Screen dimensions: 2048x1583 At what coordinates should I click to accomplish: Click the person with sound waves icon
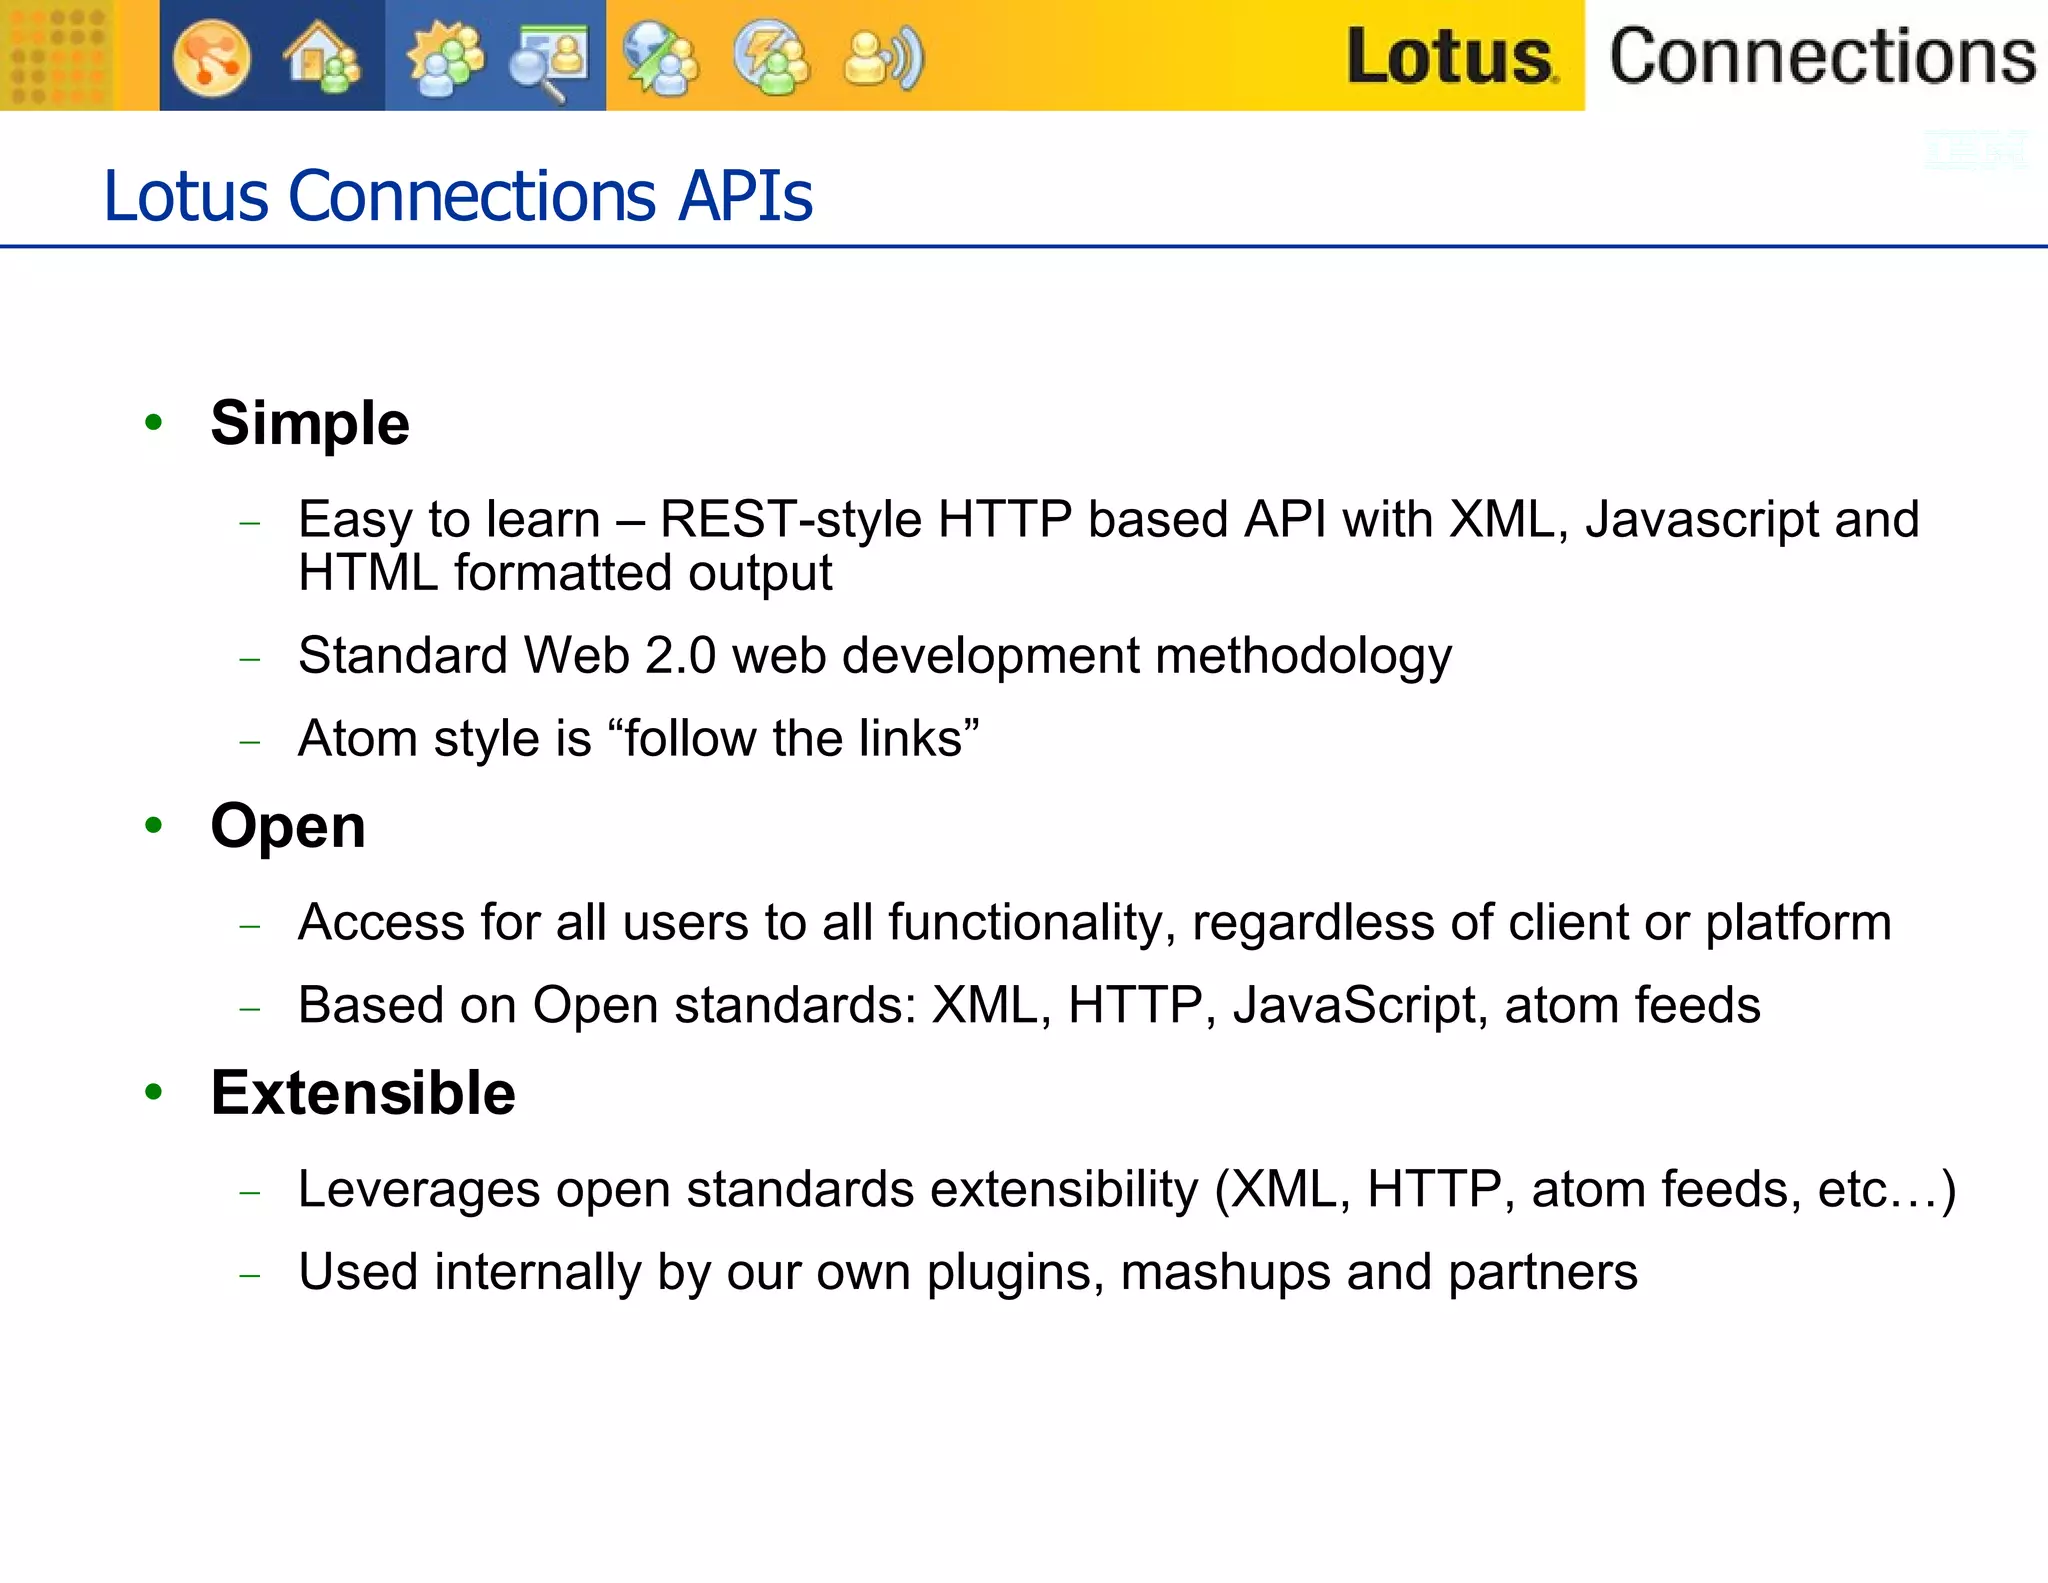(884, 59)
